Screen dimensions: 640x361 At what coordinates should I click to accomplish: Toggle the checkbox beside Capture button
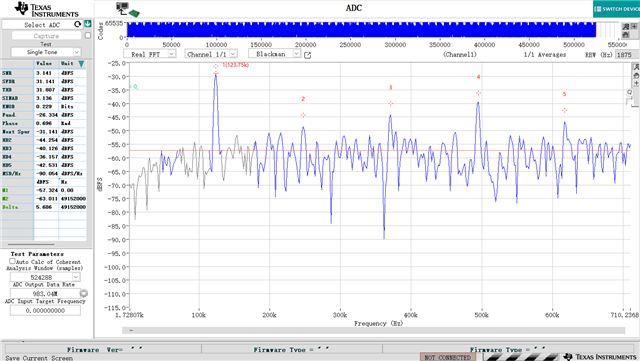[88, 36]
